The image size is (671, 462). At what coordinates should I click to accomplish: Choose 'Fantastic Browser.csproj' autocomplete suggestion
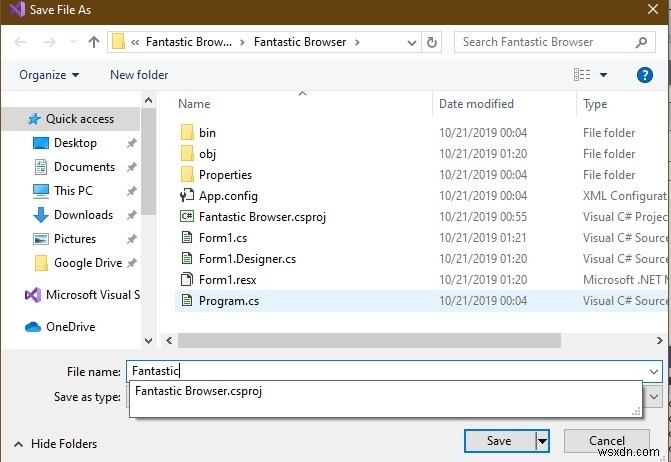[198, 391]
